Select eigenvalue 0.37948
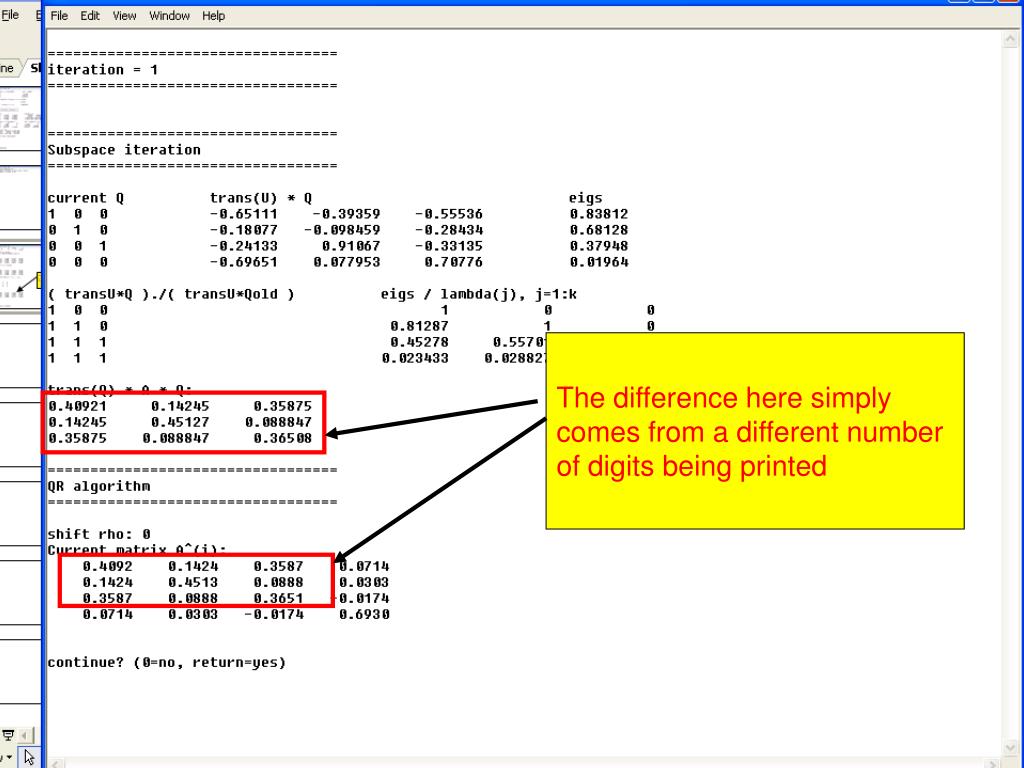1024x768 pixels. tap(598, 246)
